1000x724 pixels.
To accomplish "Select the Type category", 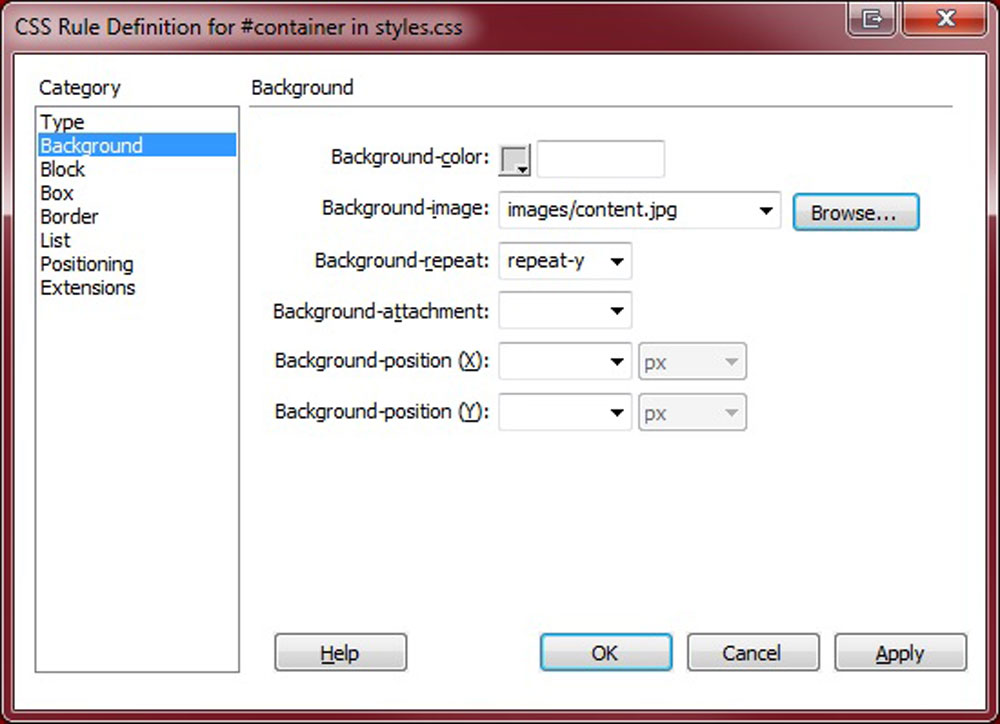I will point(62,122).
